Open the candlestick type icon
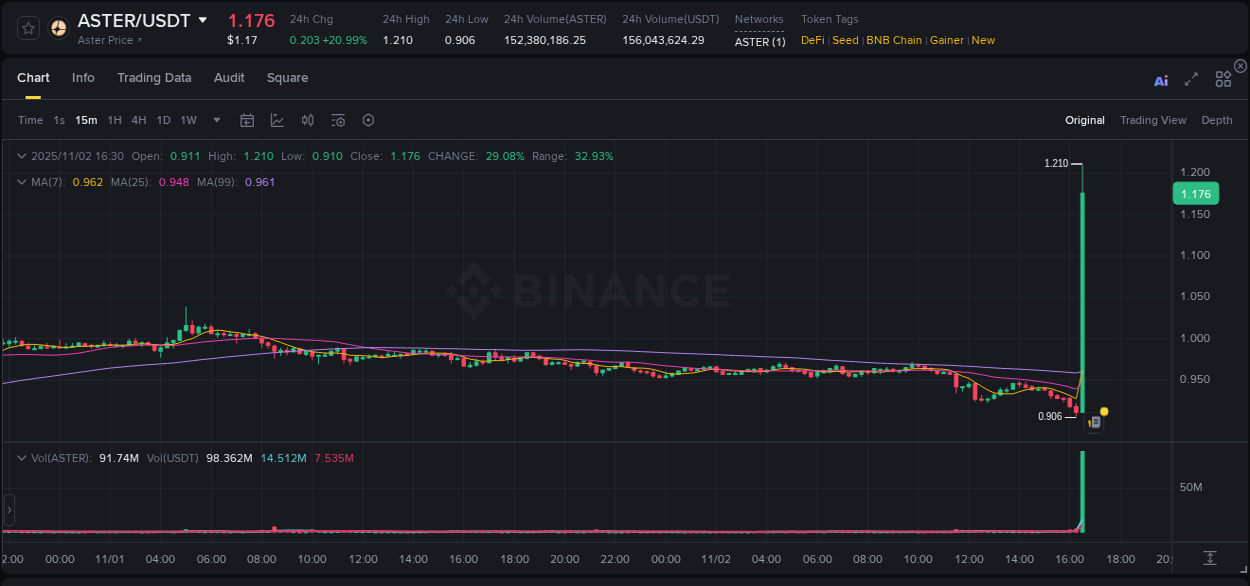The image size is (1250, 586). coord(307,120)
